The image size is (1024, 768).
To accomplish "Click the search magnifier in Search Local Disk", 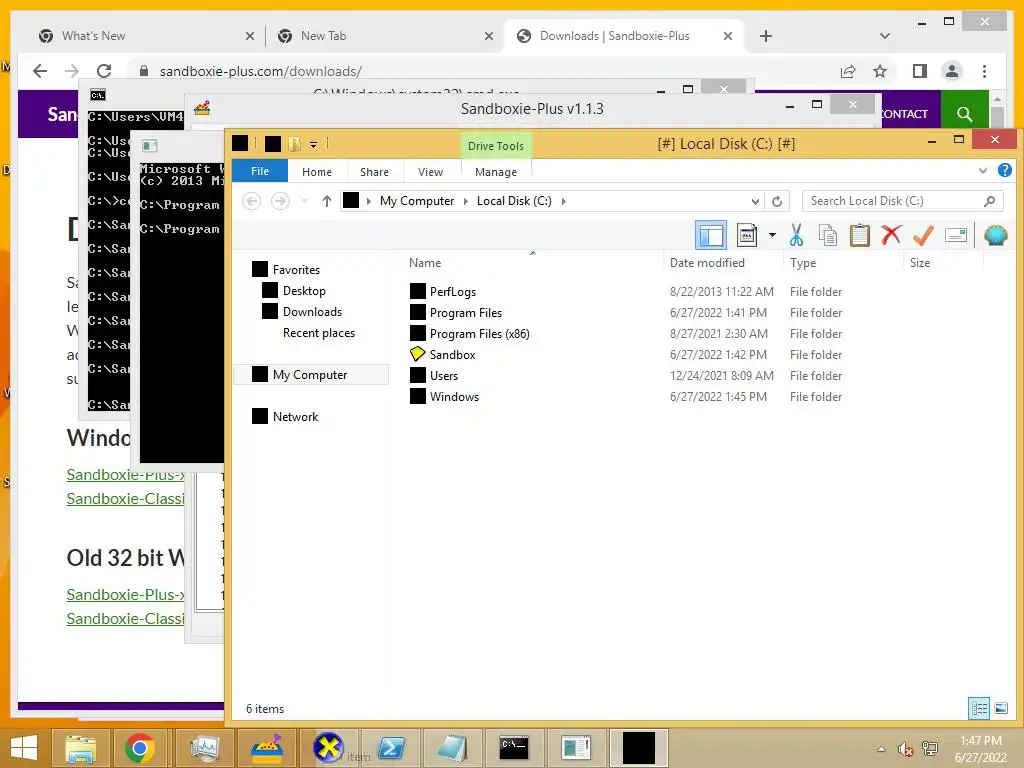I will click(x=989, y=201).
